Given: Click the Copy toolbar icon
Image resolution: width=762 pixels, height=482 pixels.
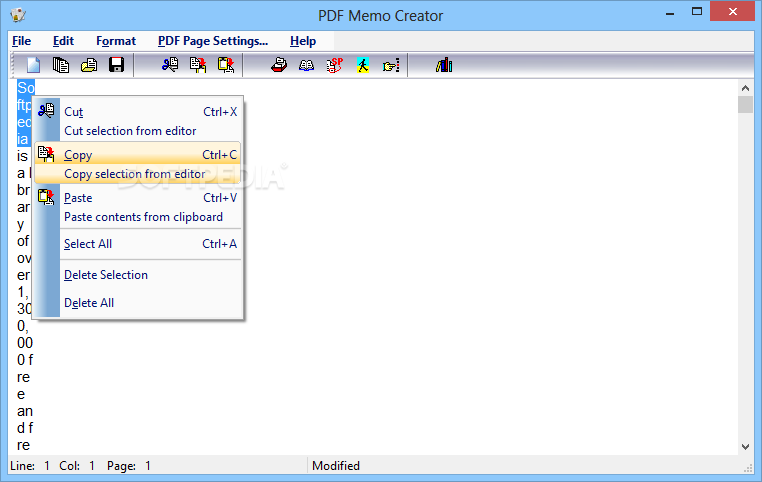Looking at the screenshot, I should coord(198,65).
